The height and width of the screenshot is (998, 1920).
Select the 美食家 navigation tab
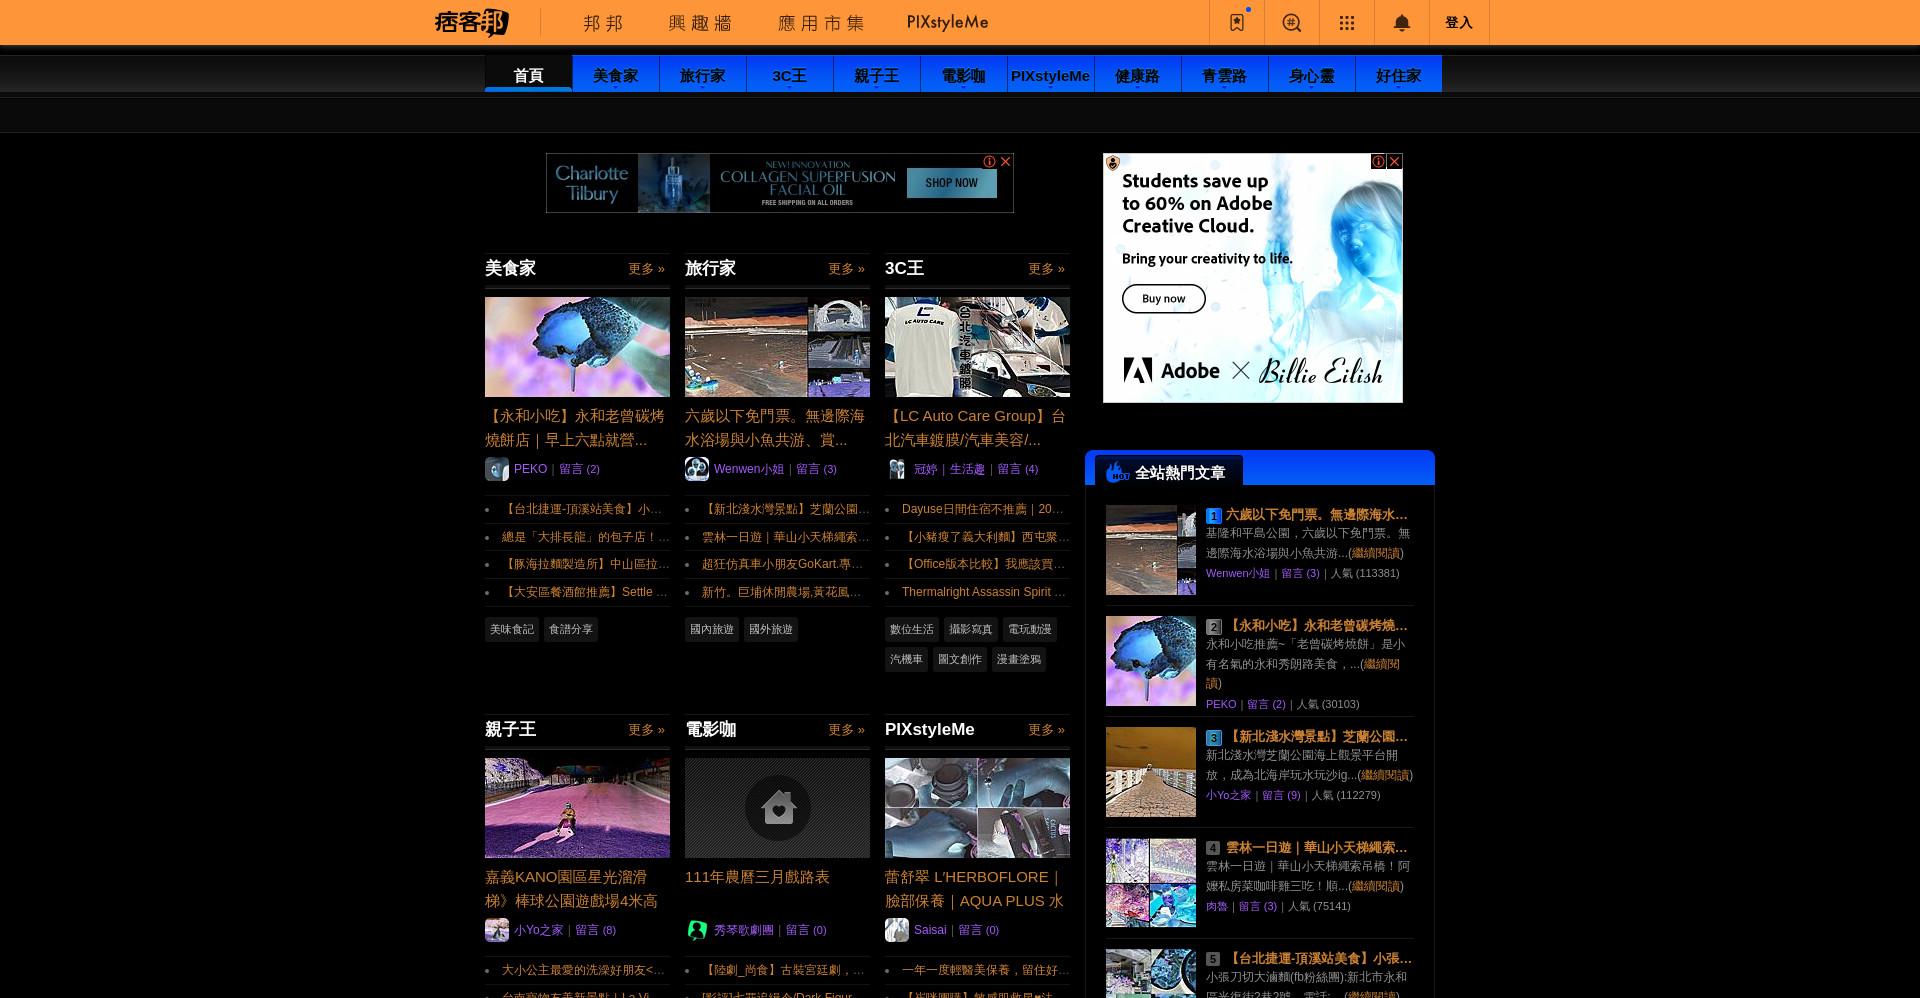615,75
